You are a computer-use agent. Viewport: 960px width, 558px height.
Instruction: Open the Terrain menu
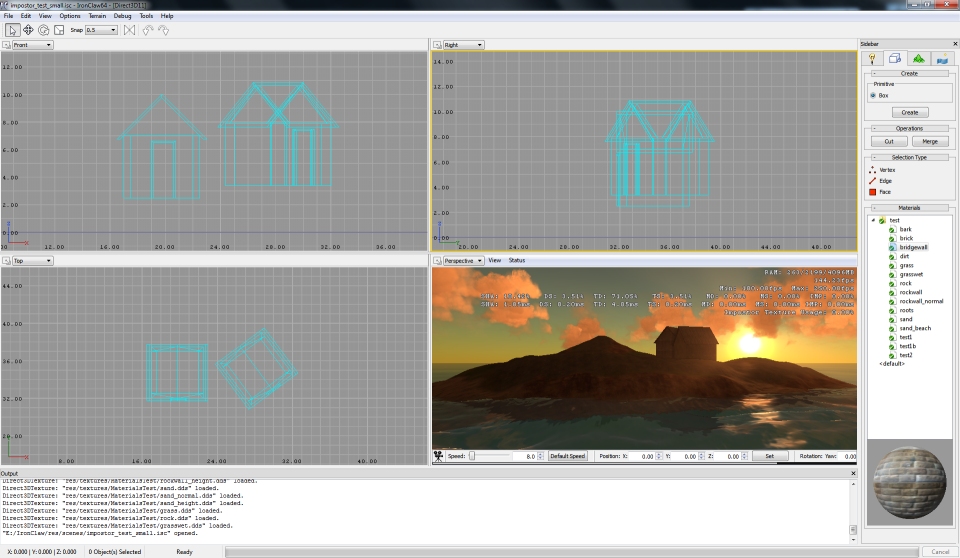coord(97,16)
